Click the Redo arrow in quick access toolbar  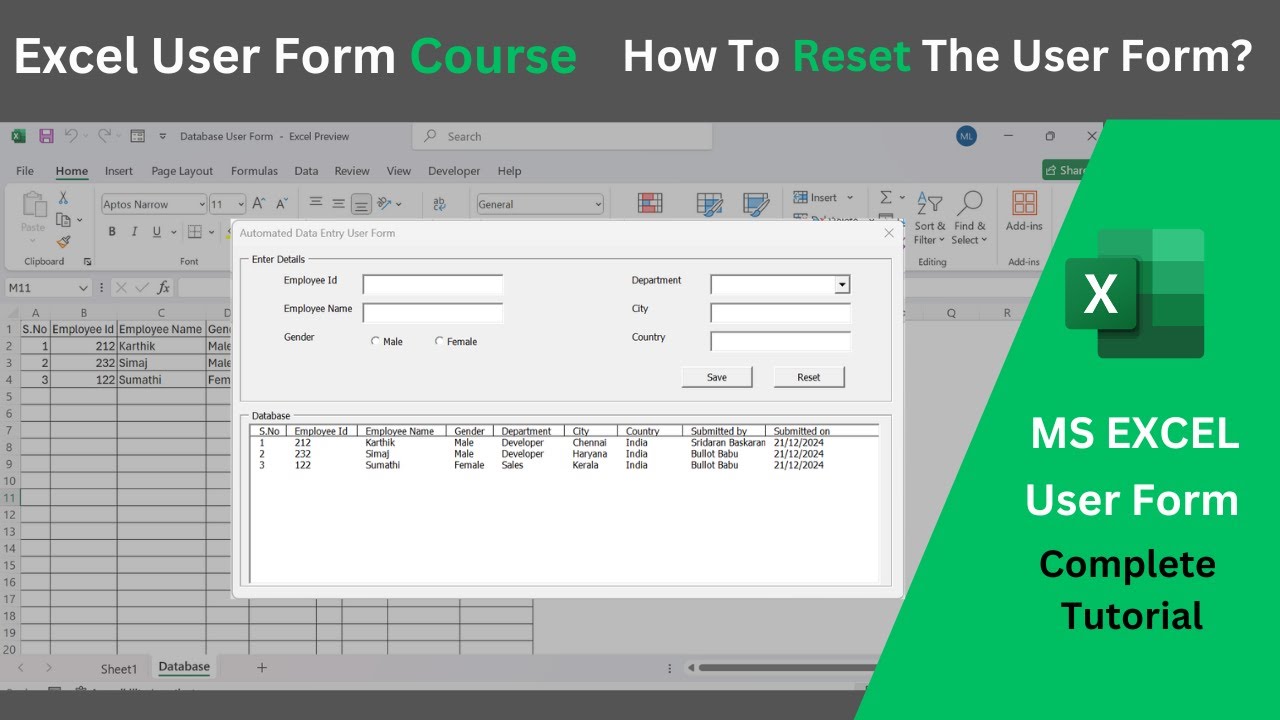[104, 136]
